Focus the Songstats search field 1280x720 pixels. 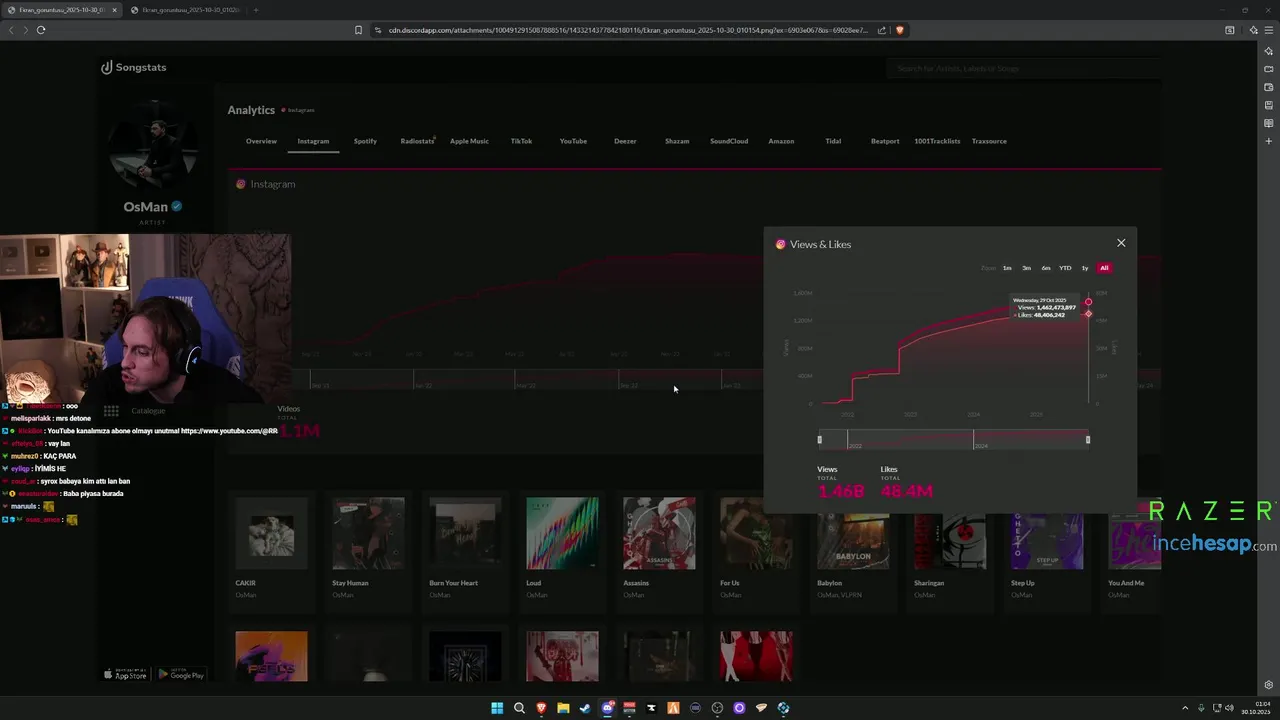[1023, 68]
